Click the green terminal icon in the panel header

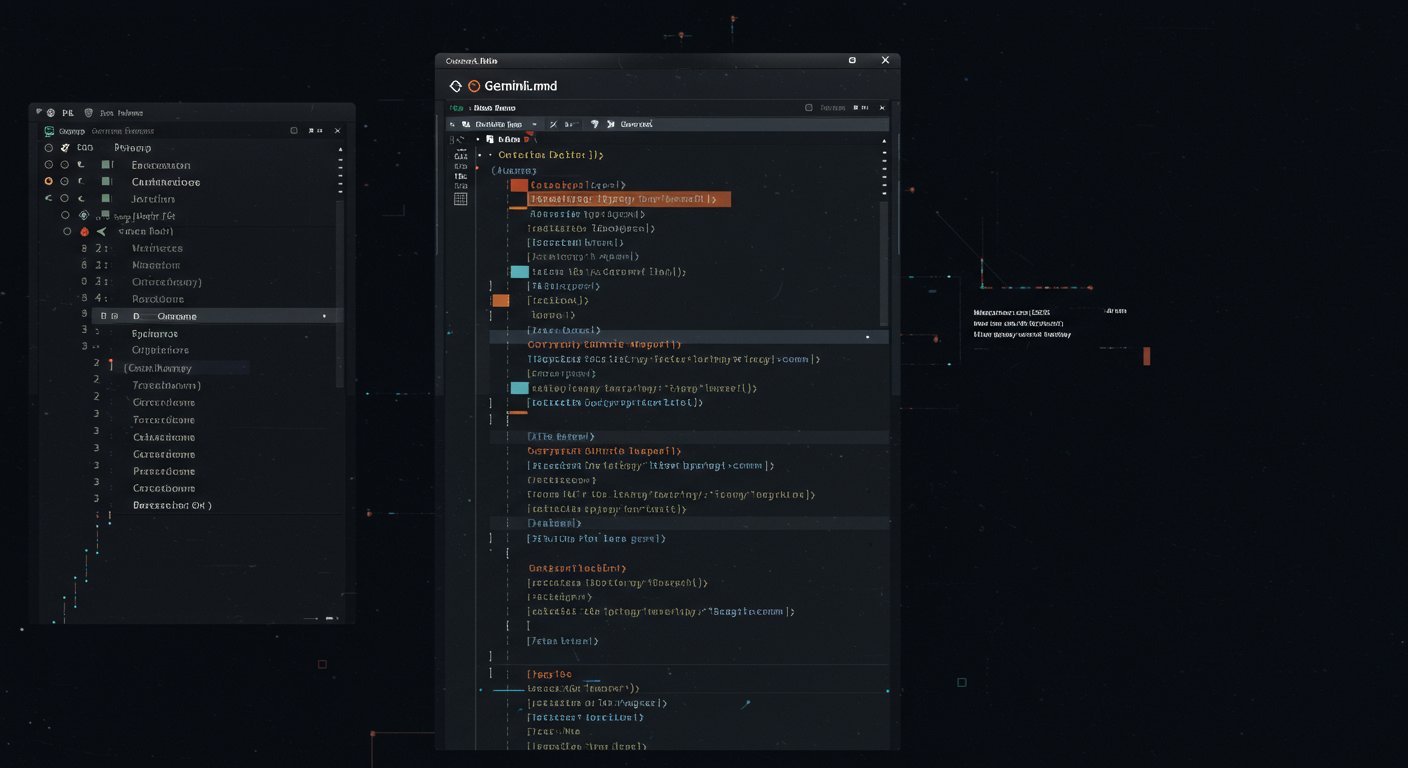49,130
